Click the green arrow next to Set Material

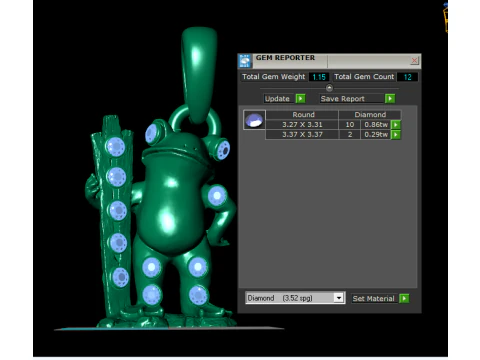pos(404,298)
